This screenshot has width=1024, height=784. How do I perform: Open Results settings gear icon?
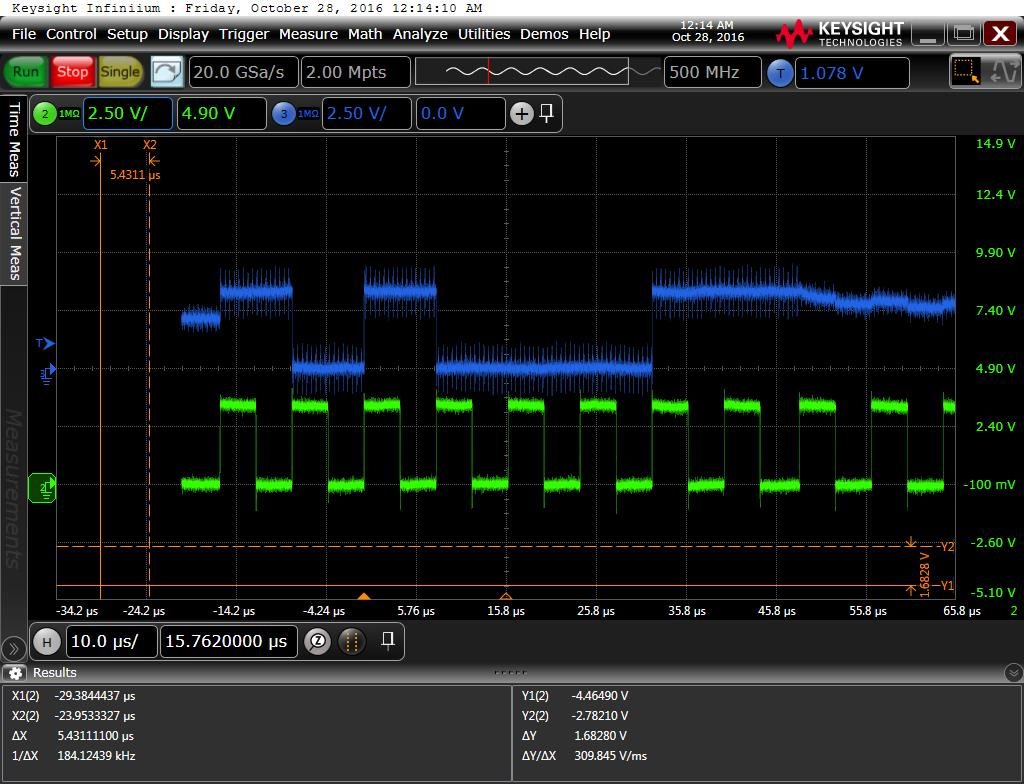14,673
